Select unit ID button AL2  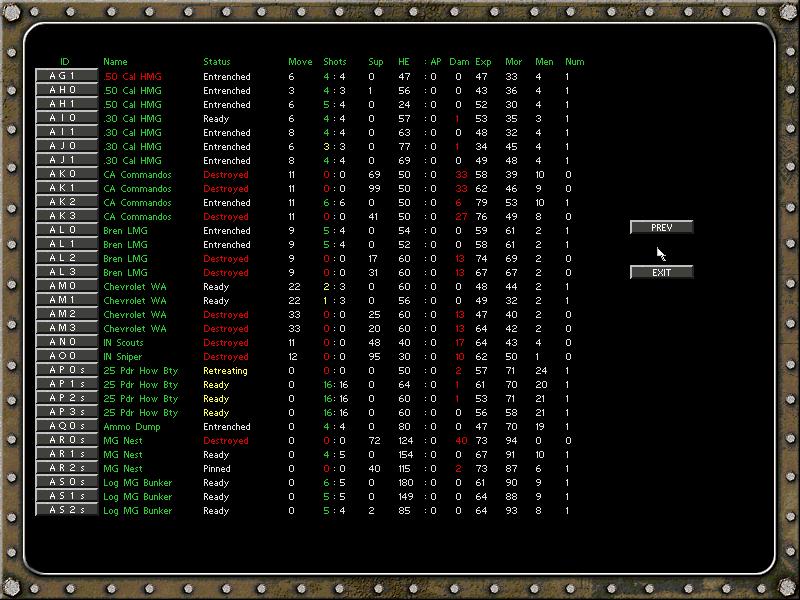click(x=67, y=258)
